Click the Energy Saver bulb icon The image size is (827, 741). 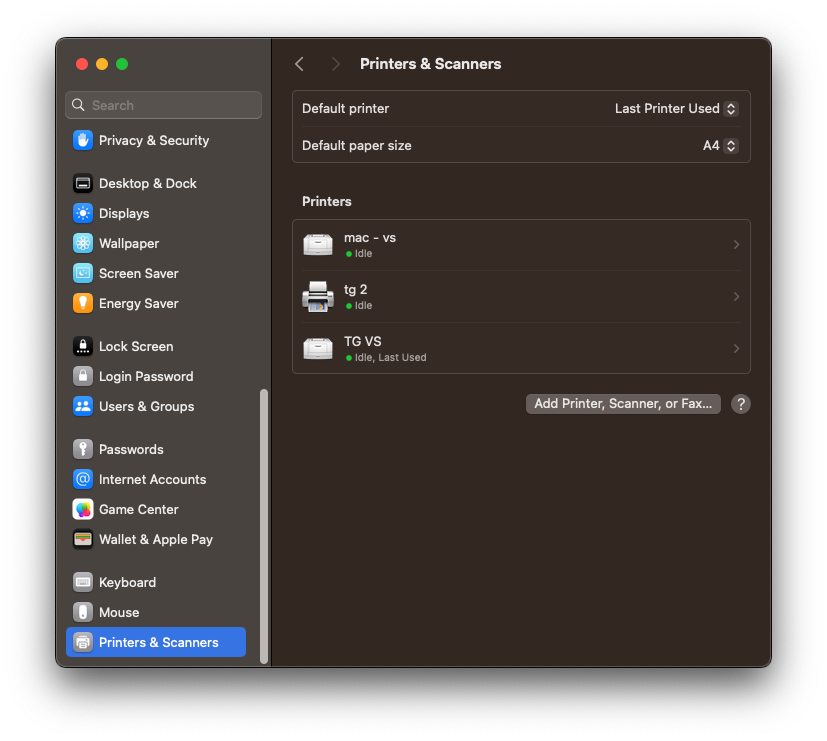pyautogui.click(x=83, y=303)
